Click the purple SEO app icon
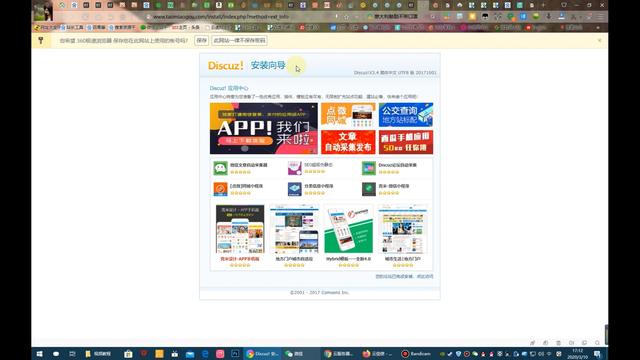 pyautogui.click(x=295, y=168)
